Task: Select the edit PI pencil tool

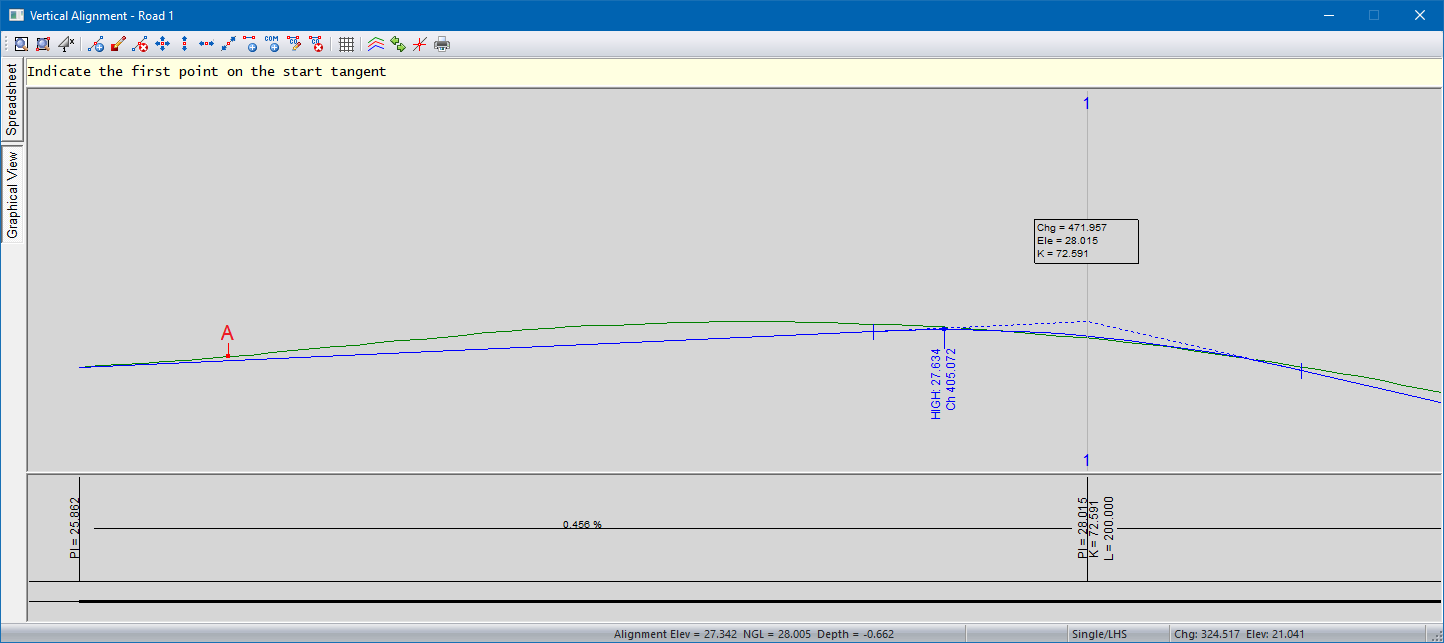Action: pyautogui.click(x=118, y=44)
